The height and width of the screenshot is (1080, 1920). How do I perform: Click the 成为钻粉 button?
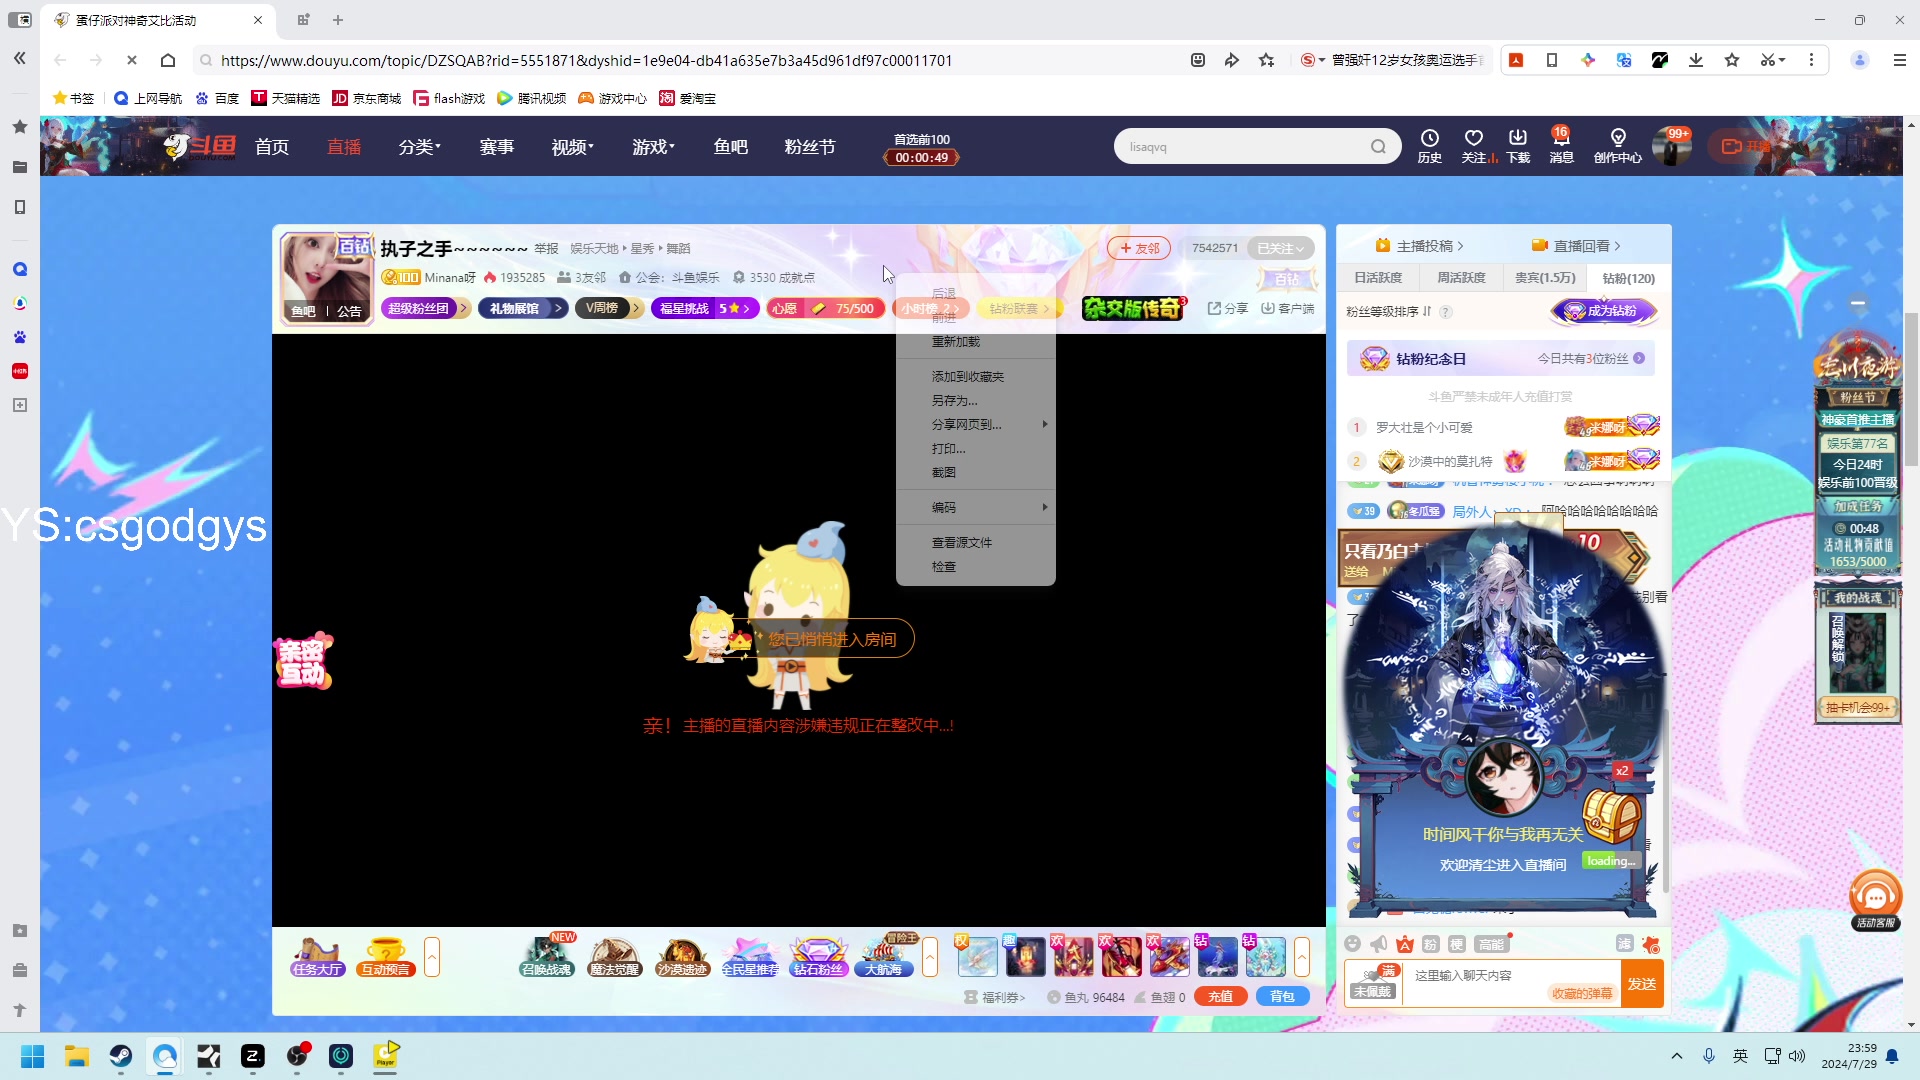coord(1605,311)
